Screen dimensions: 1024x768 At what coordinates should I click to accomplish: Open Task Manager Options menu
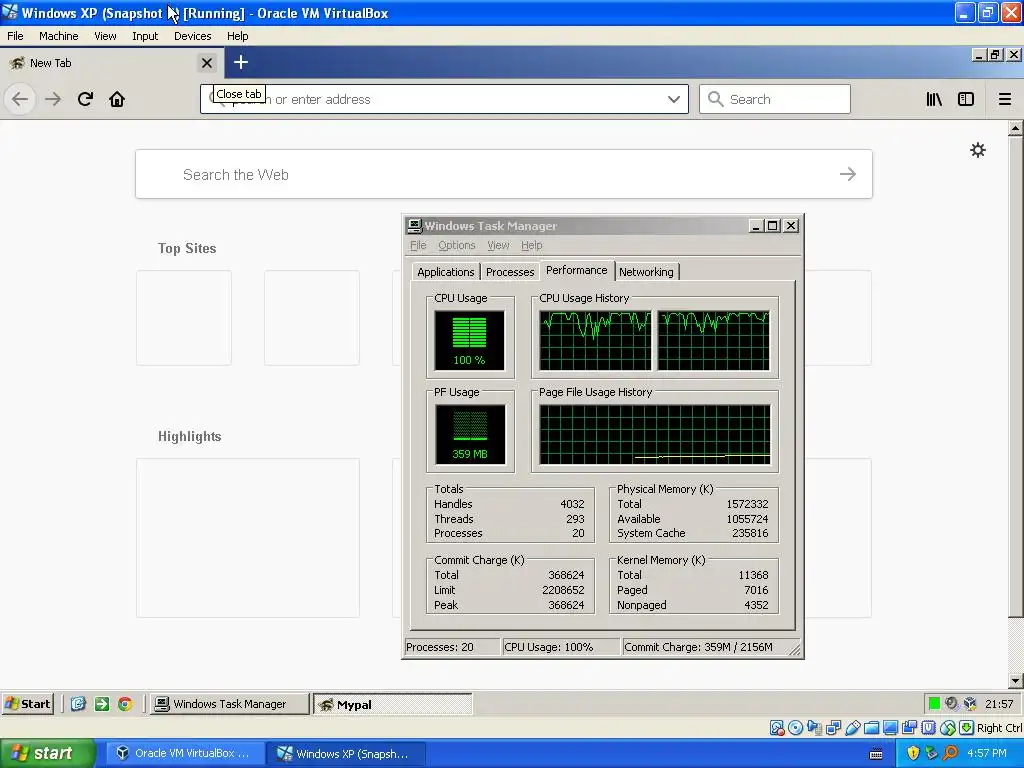456,245
